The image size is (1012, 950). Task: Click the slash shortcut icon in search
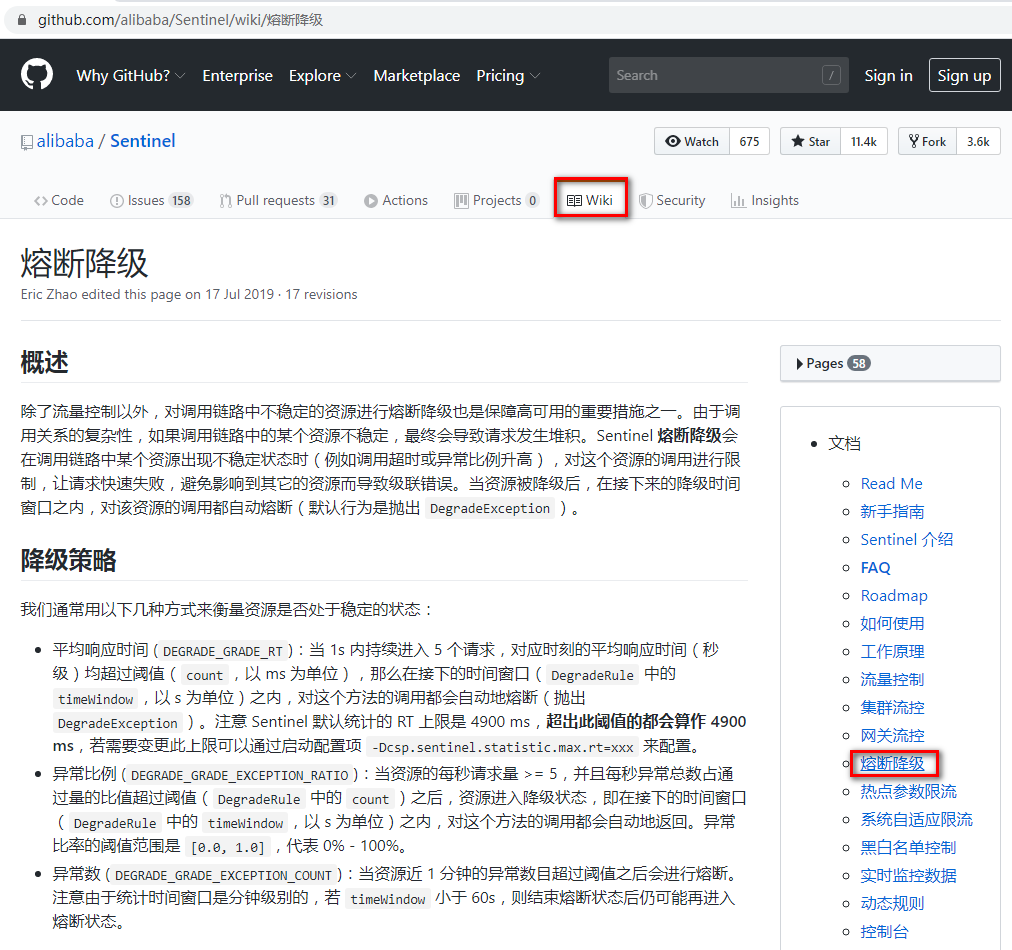(831, 76)
